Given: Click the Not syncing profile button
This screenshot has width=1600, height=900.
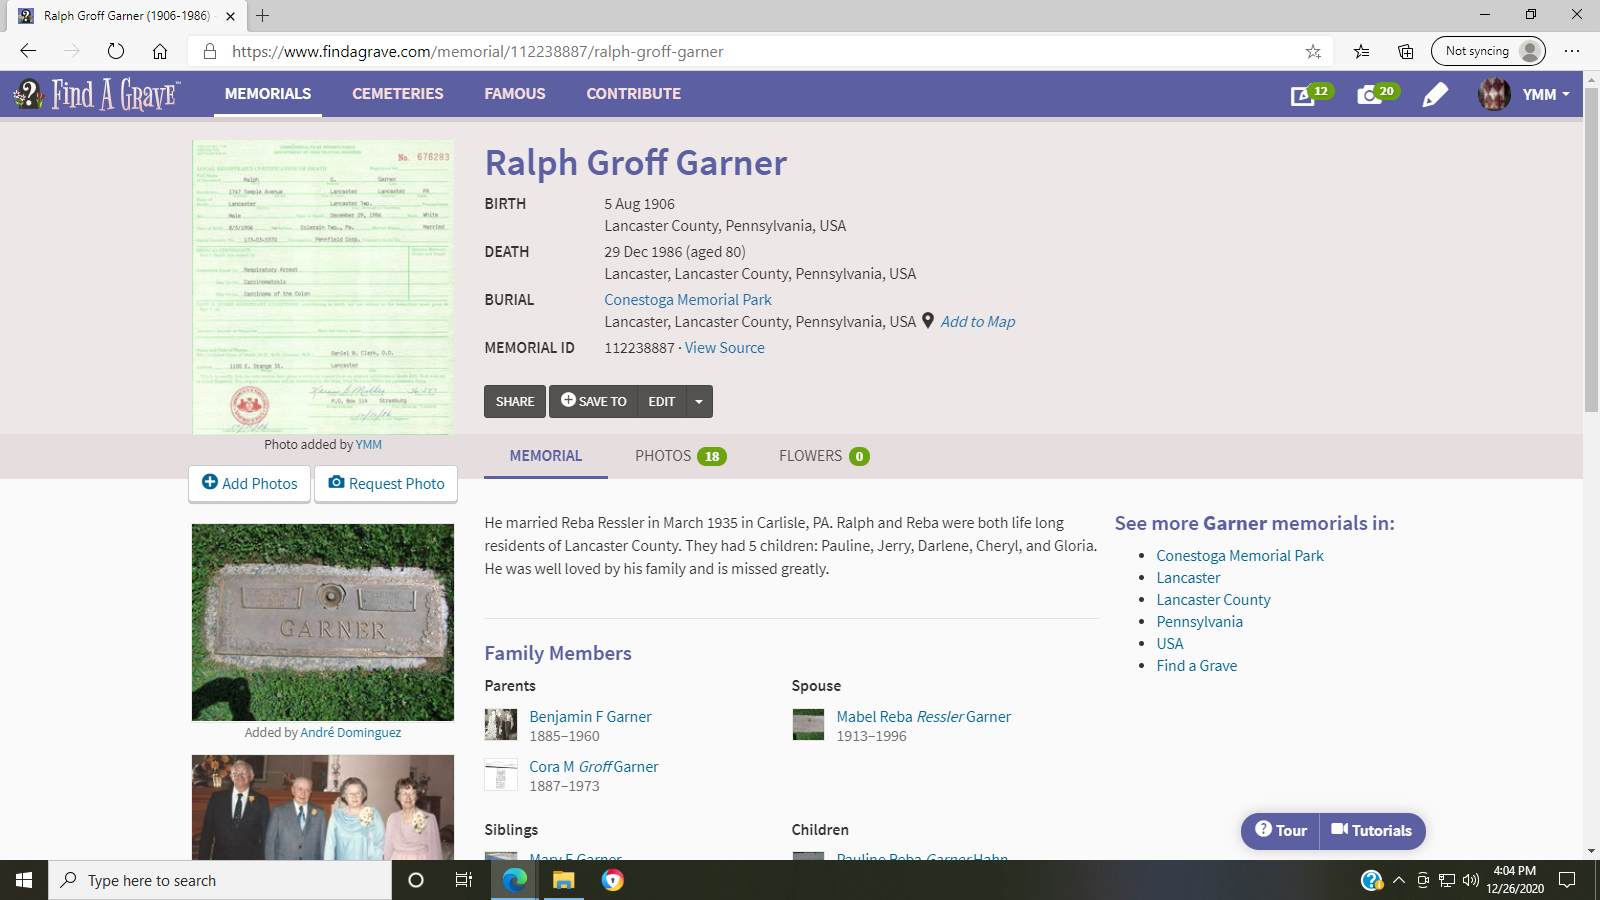Looking at the screenshot, I should (x=1488, y=51).
